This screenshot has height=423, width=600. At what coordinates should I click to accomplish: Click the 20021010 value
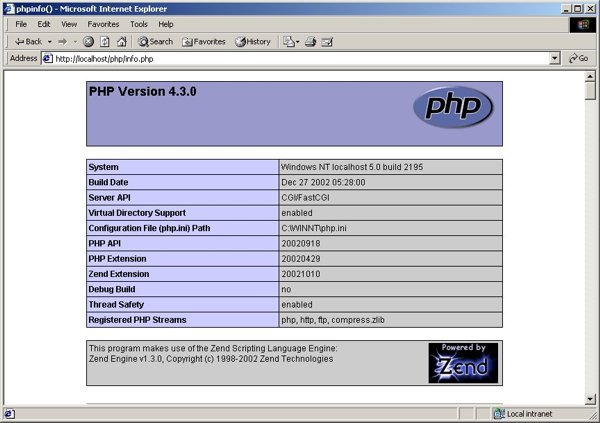[x=301, y=274]
